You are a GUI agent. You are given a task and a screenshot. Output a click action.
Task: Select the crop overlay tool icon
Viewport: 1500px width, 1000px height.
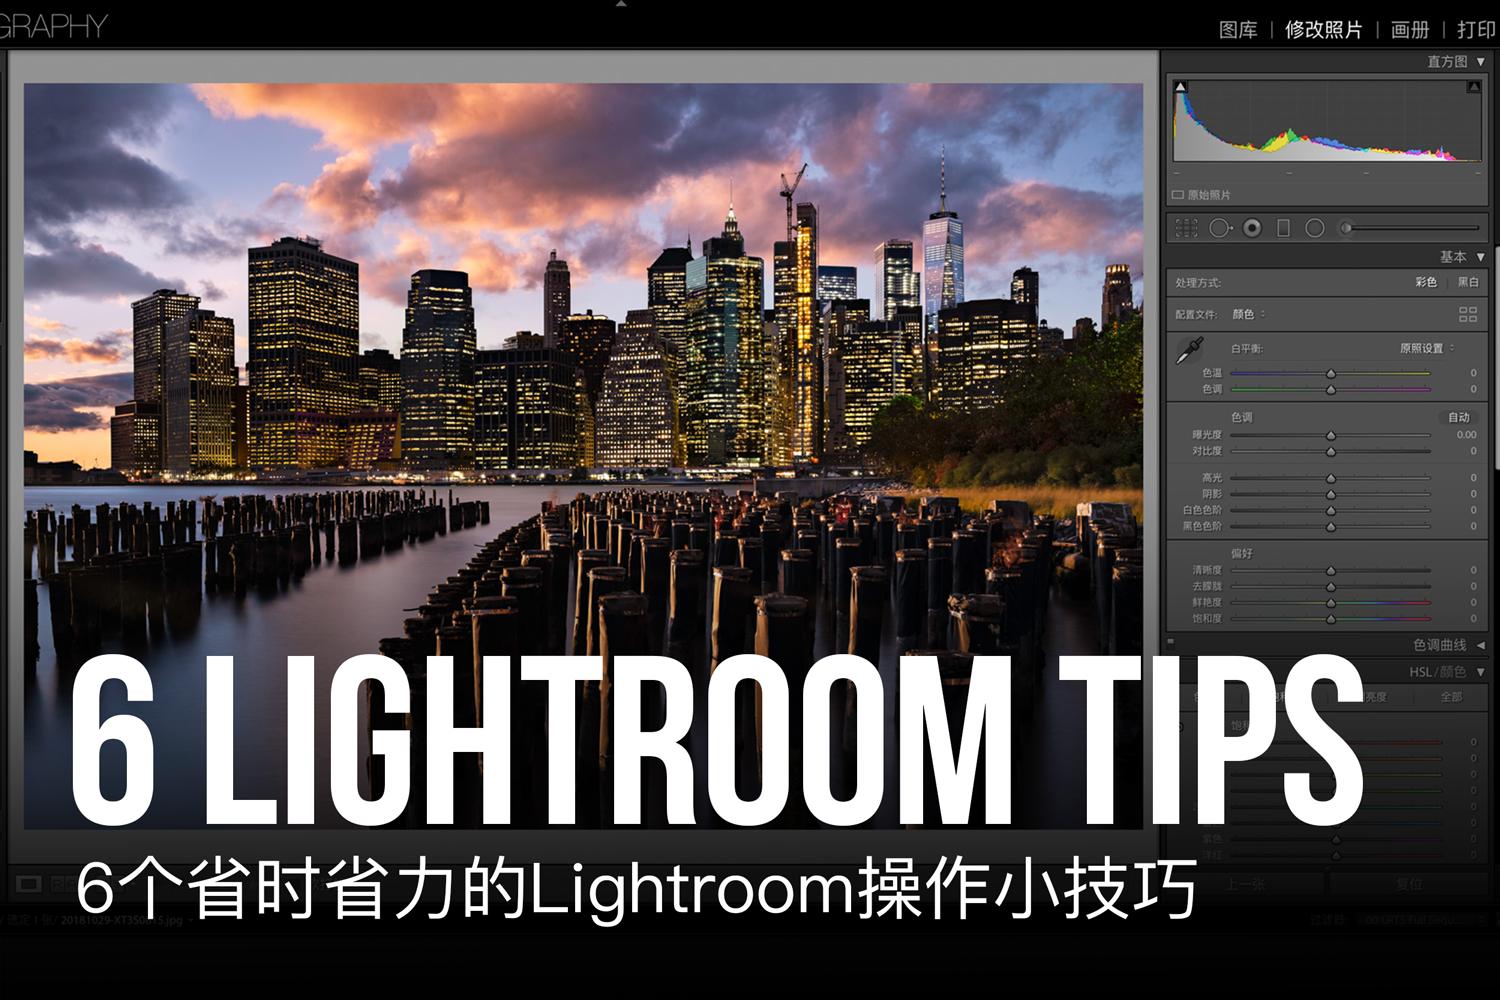[x=1186, y=228]
